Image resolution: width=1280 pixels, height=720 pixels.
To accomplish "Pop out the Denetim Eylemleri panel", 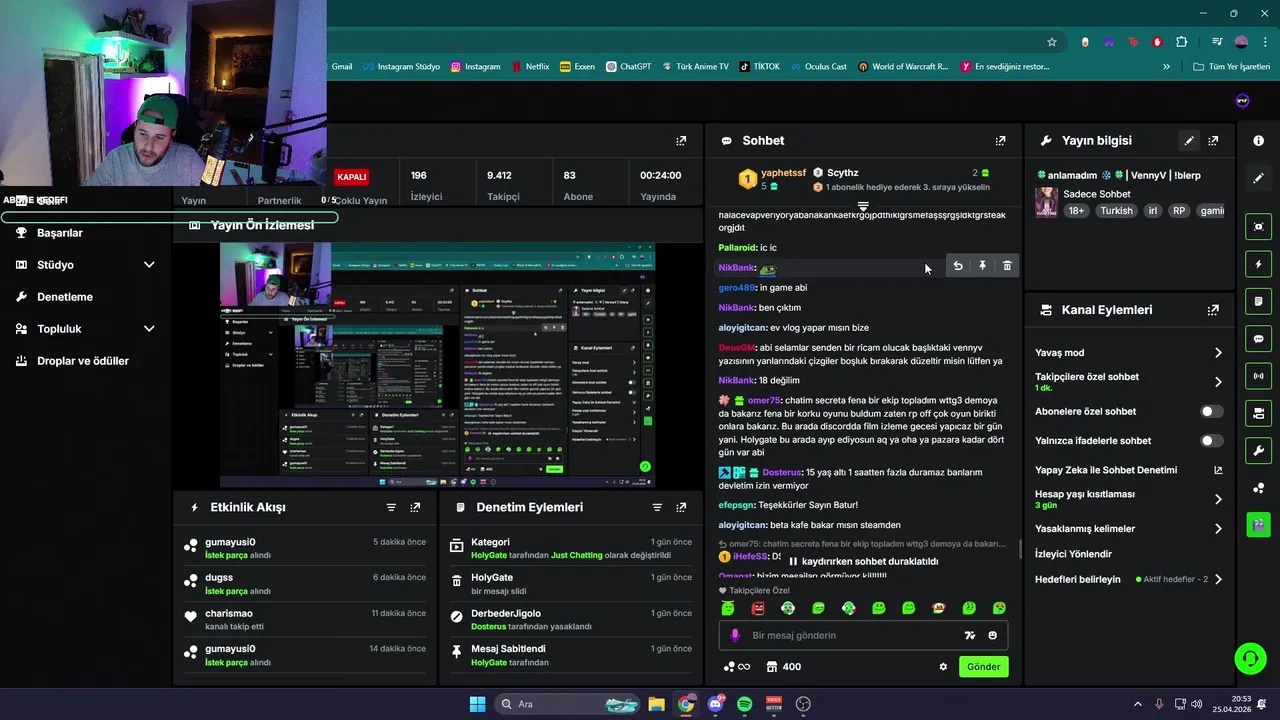I will (681, 507).
